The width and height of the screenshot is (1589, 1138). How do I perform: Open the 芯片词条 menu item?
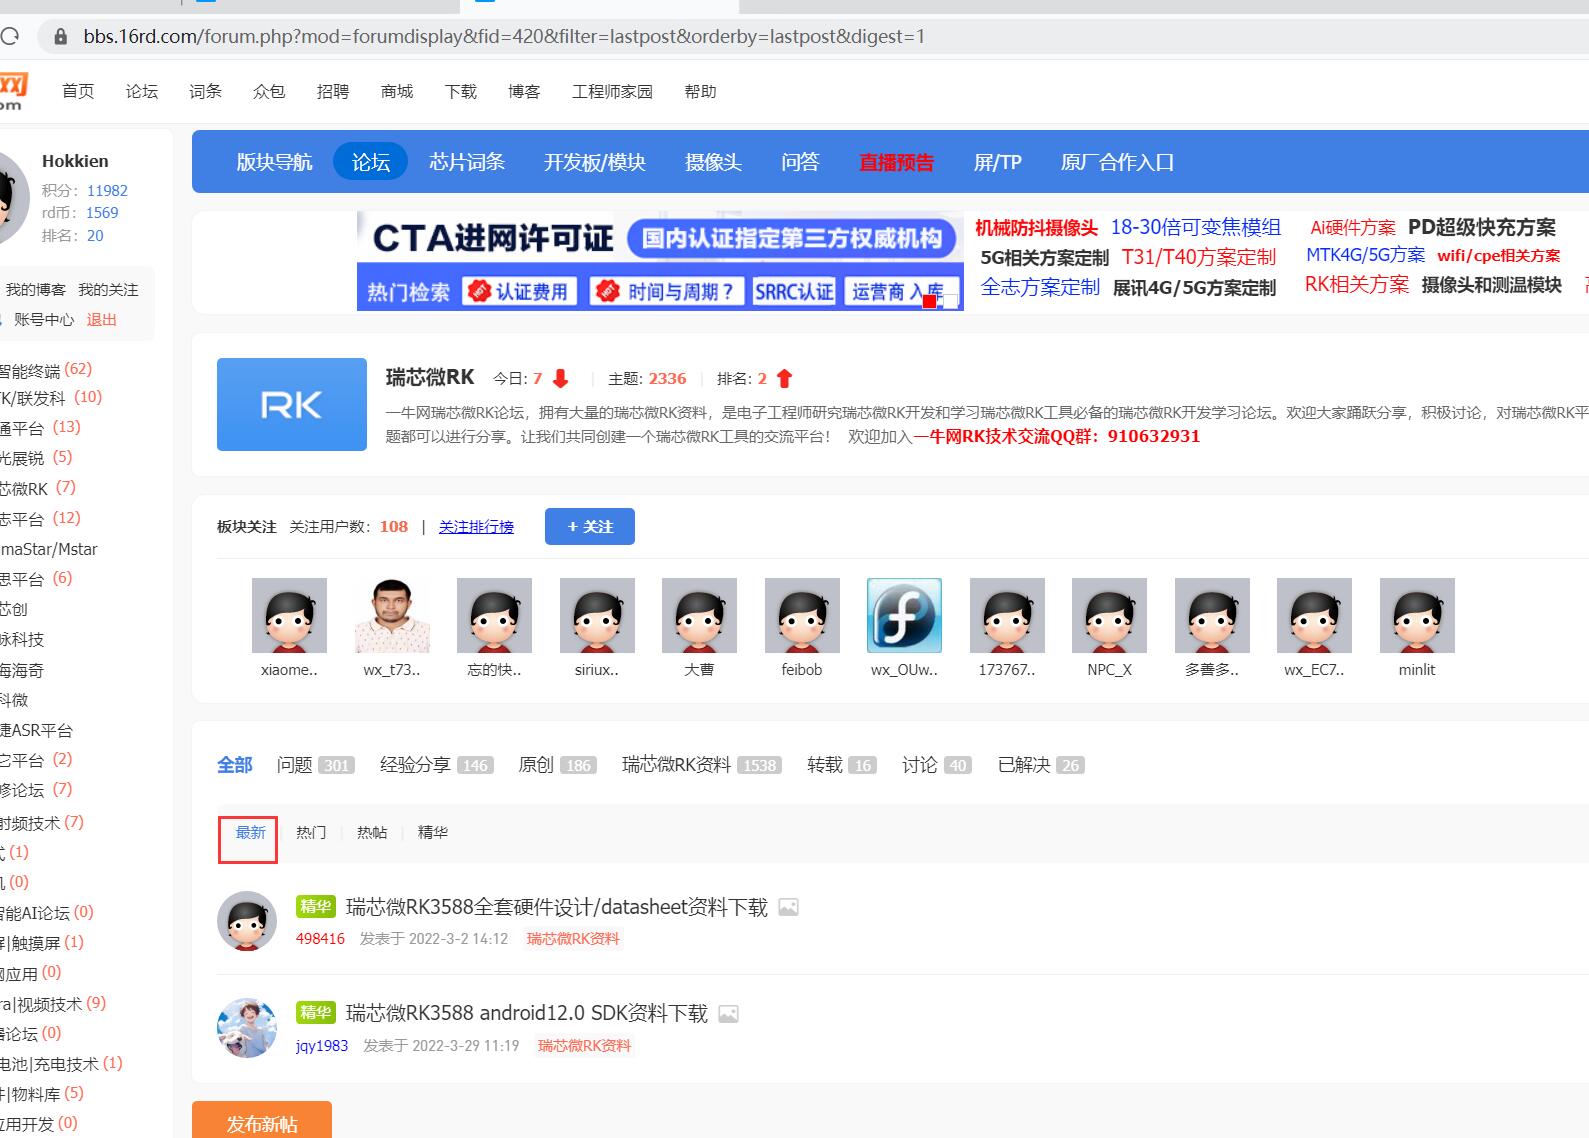click(467, 162)
